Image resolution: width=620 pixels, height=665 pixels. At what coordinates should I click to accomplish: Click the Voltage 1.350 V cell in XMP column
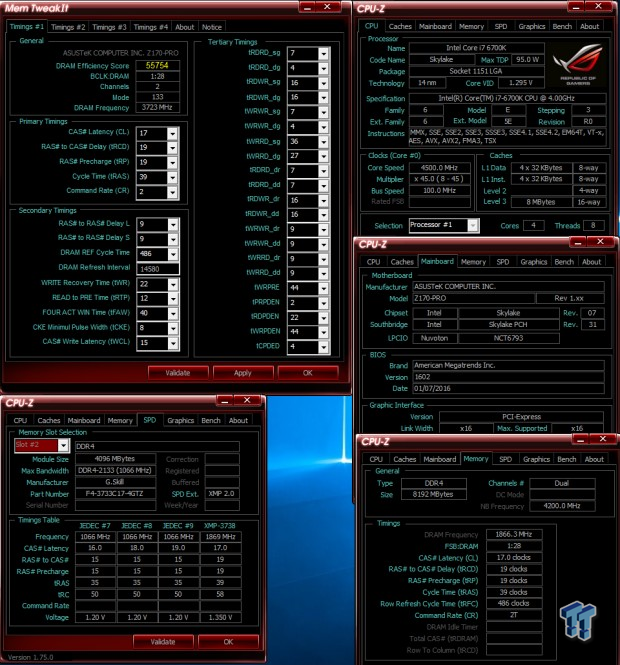220,618
